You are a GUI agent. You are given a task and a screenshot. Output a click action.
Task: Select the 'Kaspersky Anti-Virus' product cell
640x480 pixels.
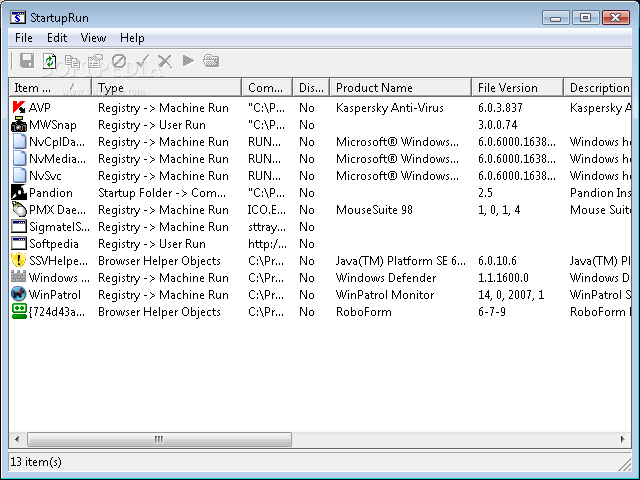pyautogui.click(x=389, y=108)
